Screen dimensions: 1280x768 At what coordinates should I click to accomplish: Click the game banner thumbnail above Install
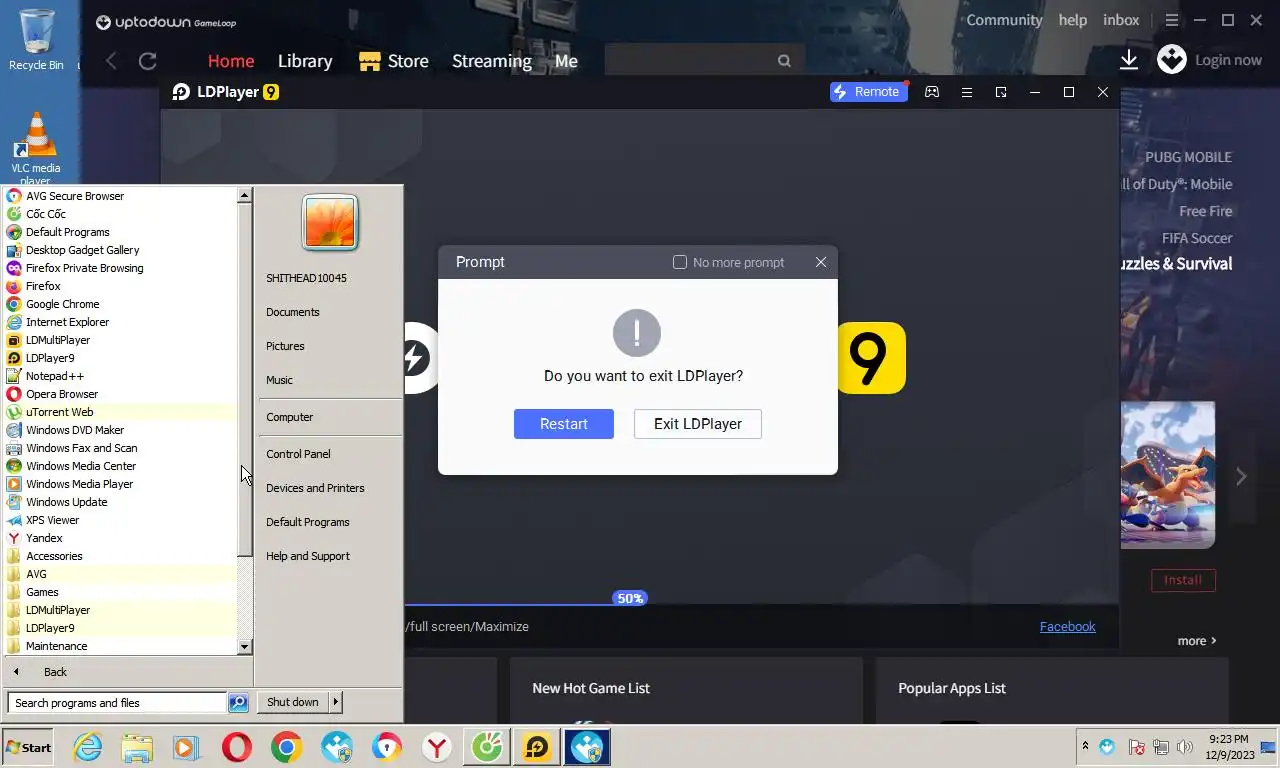coord(1168,475)
